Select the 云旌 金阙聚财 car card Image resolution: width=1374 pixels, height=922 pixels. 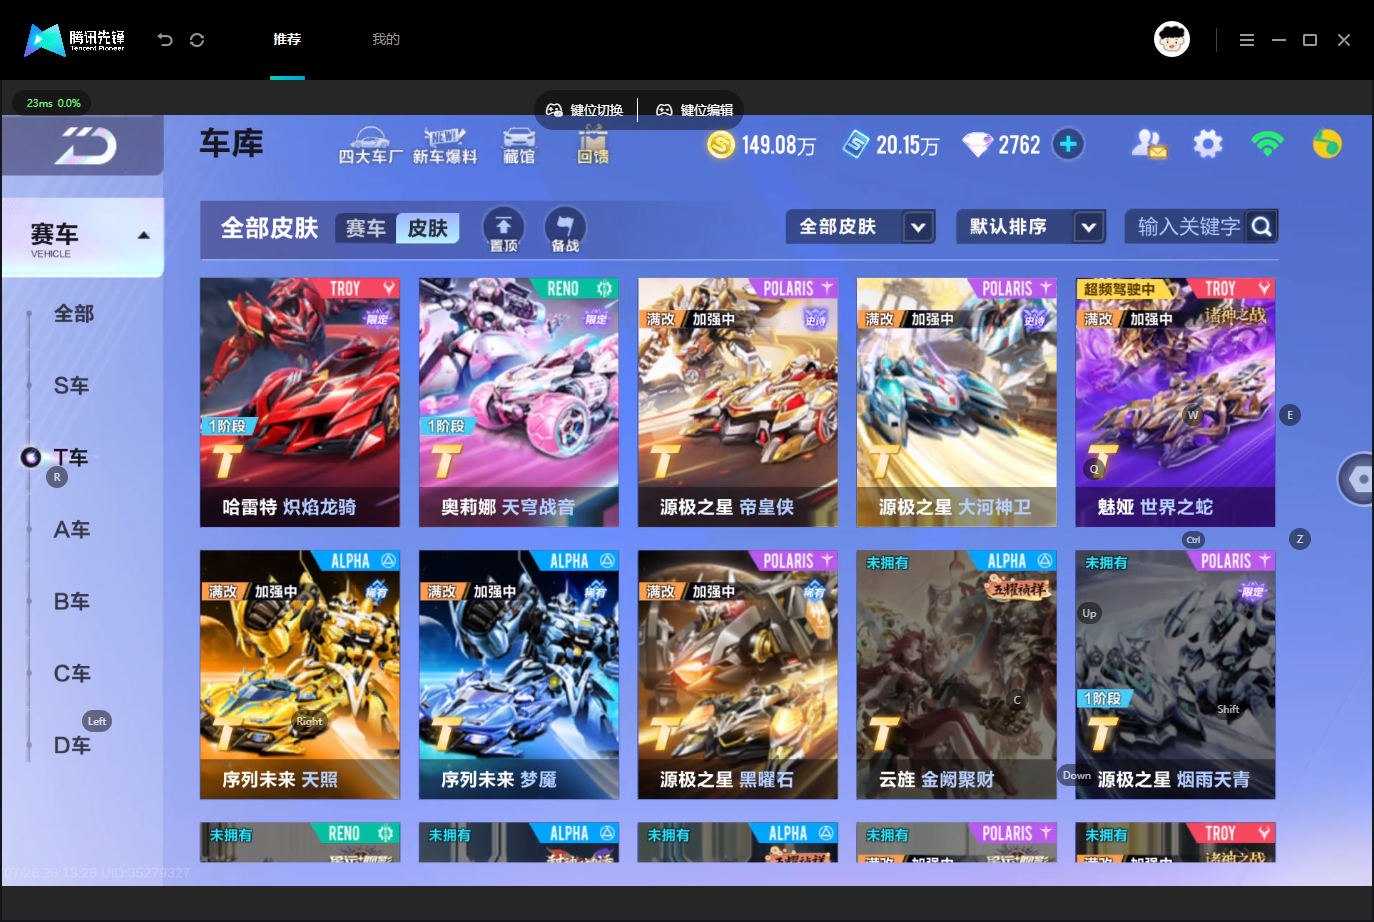pos(957,675)
